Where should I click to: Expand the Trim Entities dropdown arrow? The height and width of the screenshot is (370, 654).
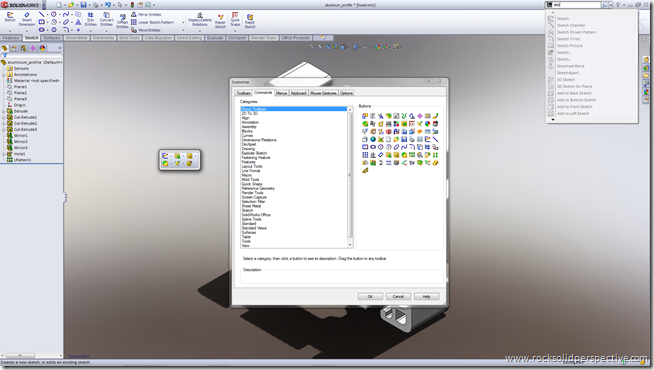click(x=91, y=31)
